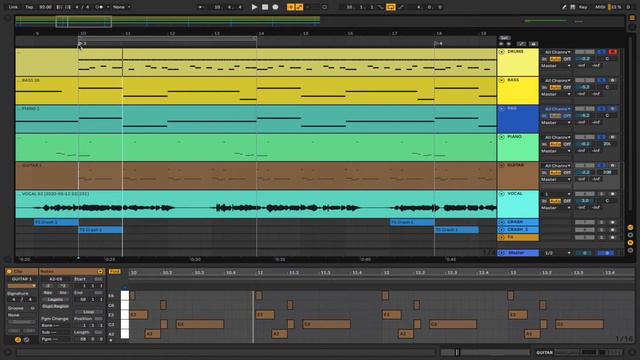The width and height of the screenshot is (640, 360).
Task: Show or hide the Track Delay section
Action: (630, 250)
